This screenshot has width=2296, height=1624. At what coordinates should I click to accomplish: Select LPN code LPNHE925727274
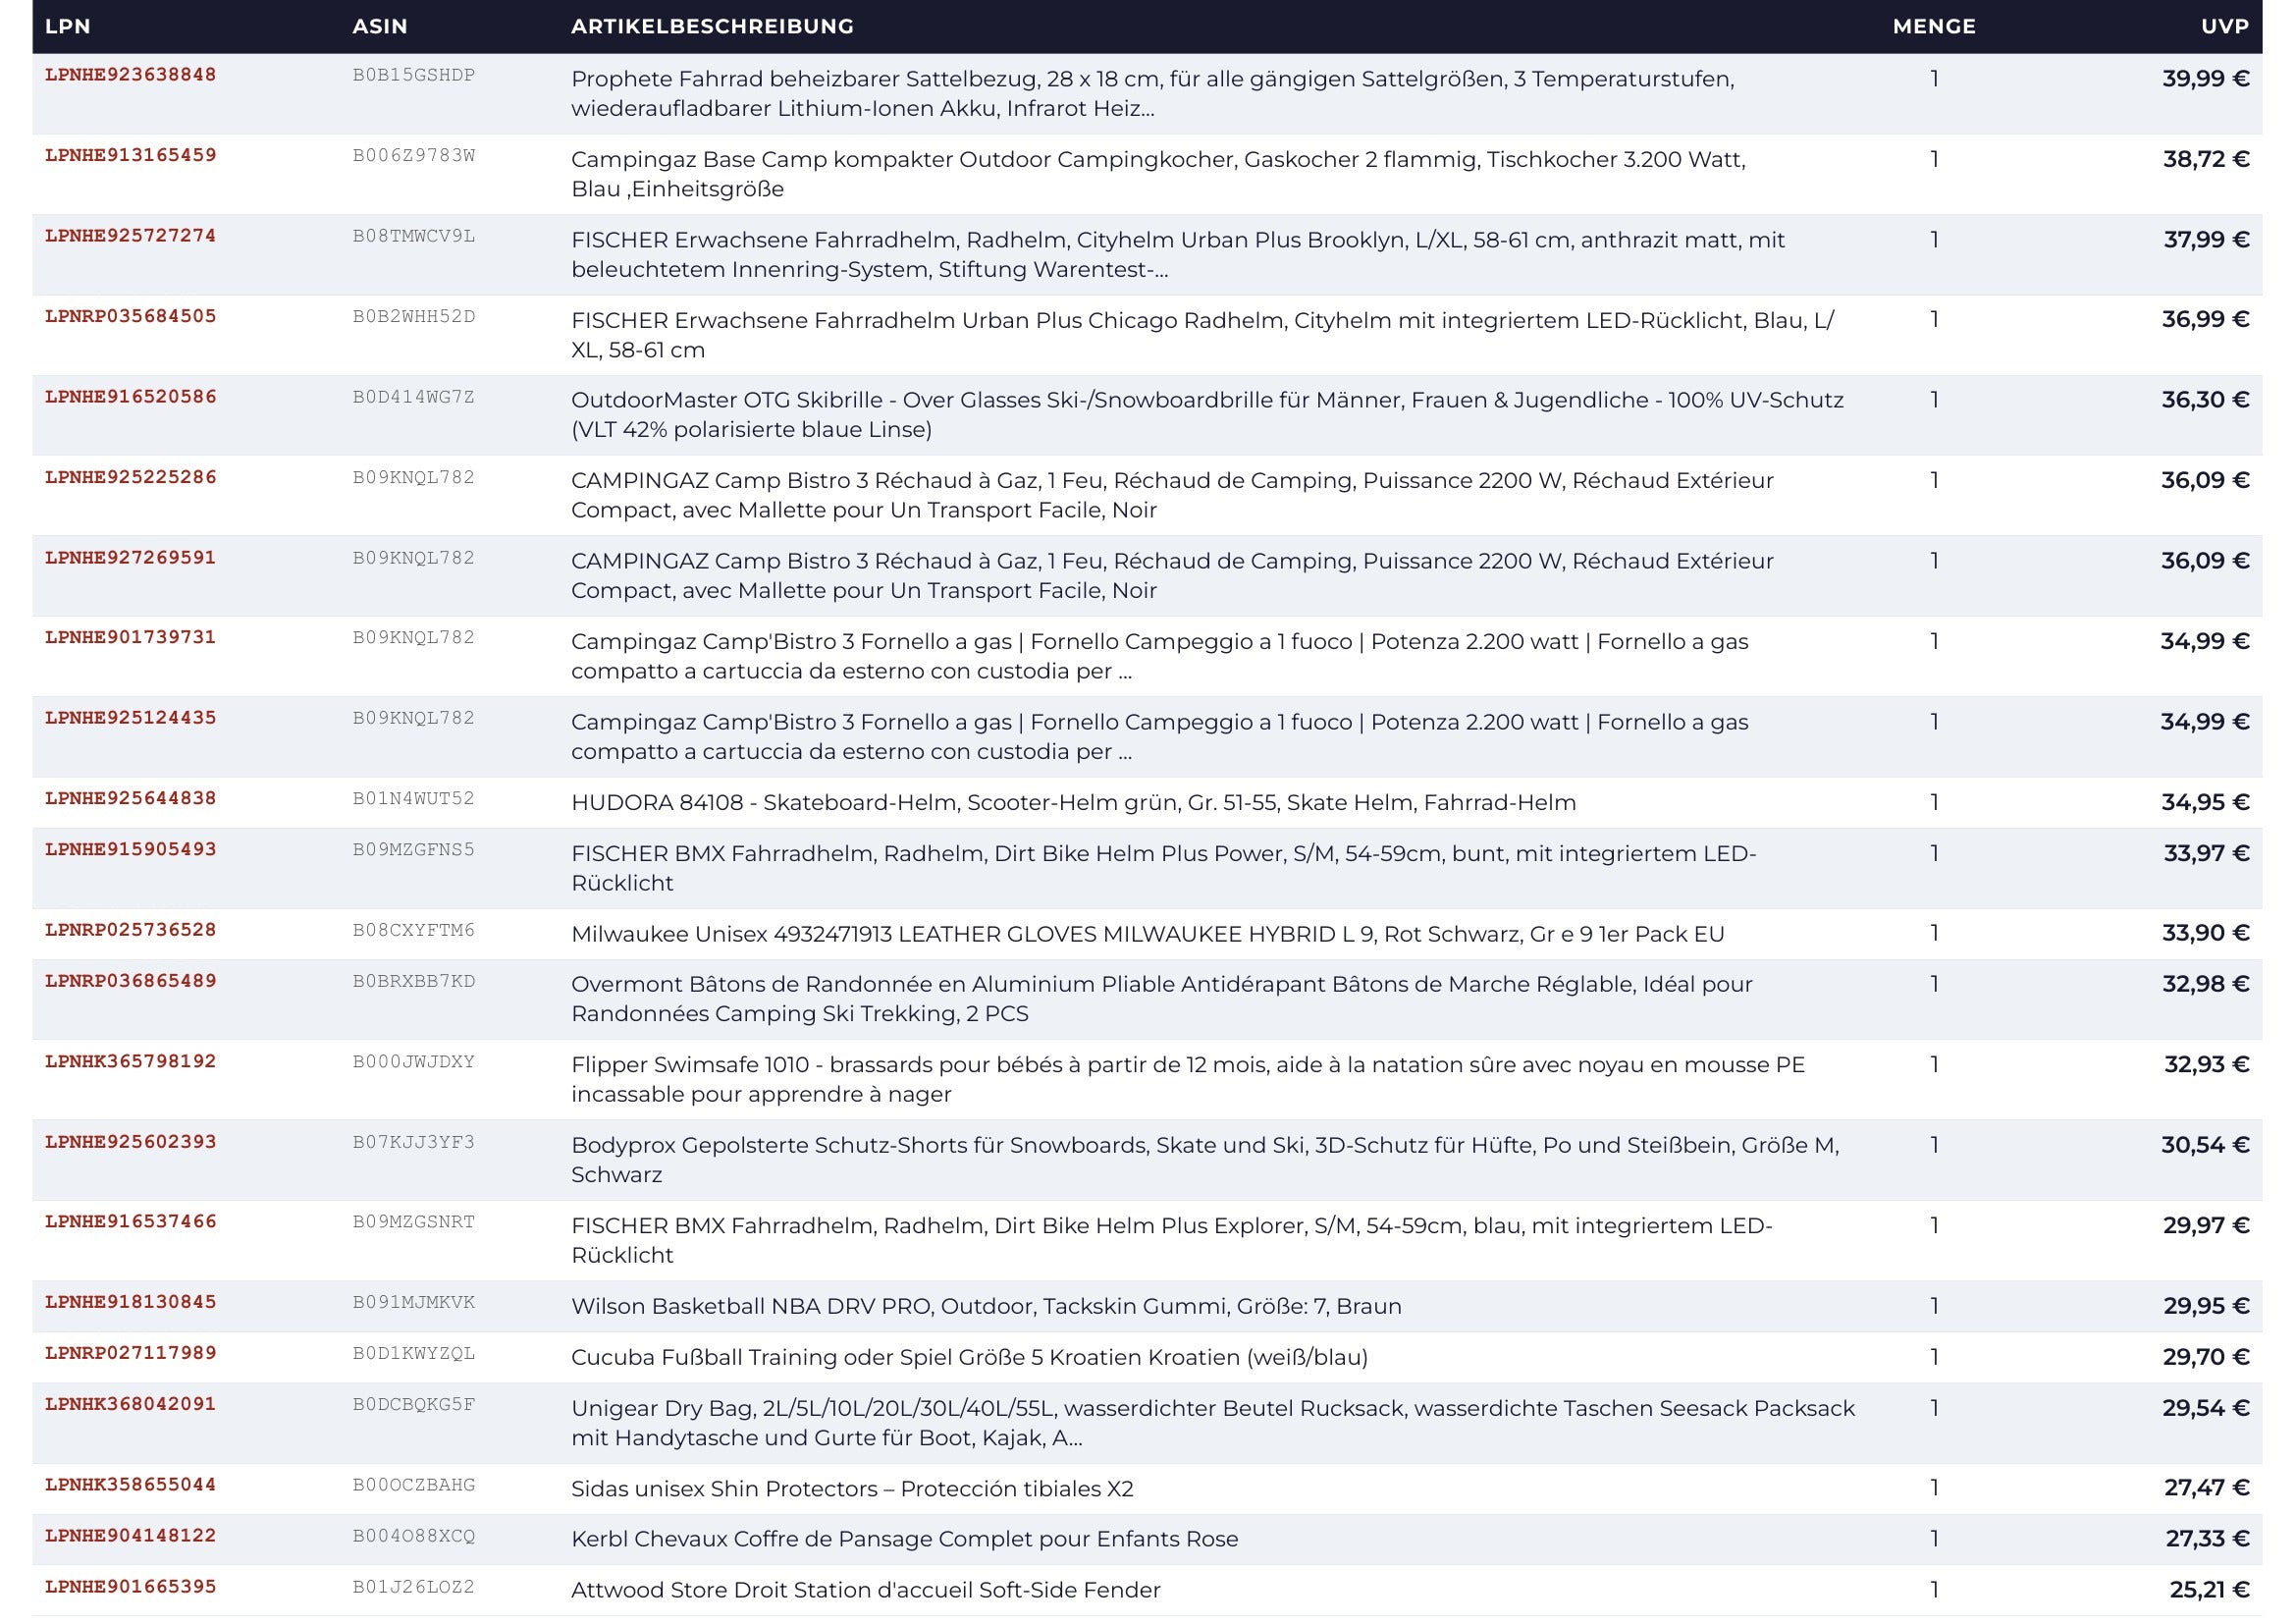130,236
